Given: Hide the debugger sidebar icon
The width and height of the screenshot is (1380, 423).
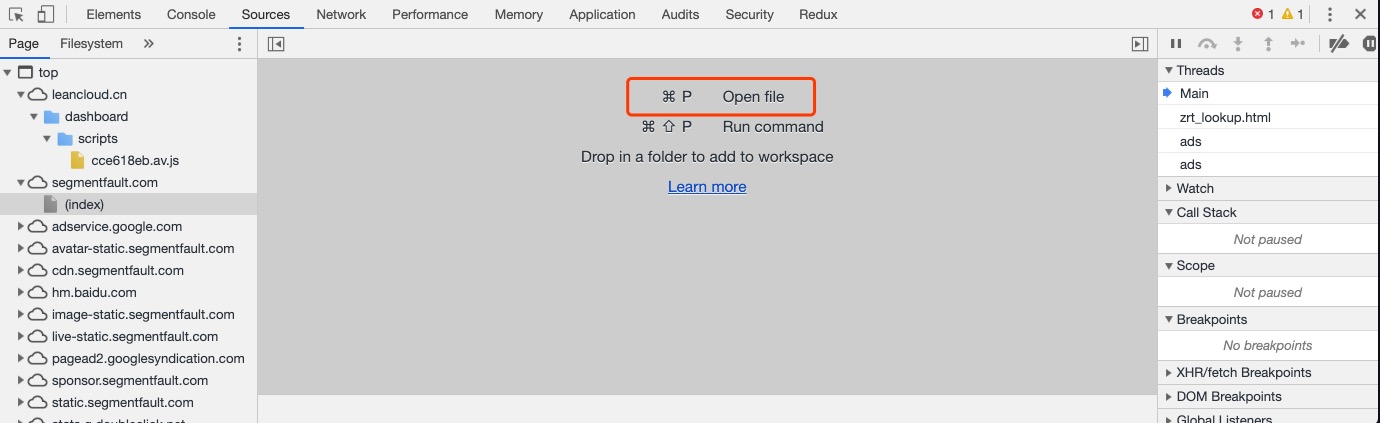Looking at the screenshot, I should 1140,44.
